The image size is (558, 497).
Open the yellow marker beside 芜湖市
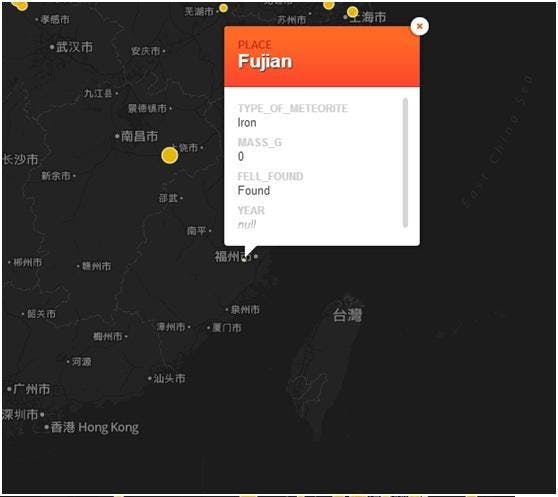(223, 8)
